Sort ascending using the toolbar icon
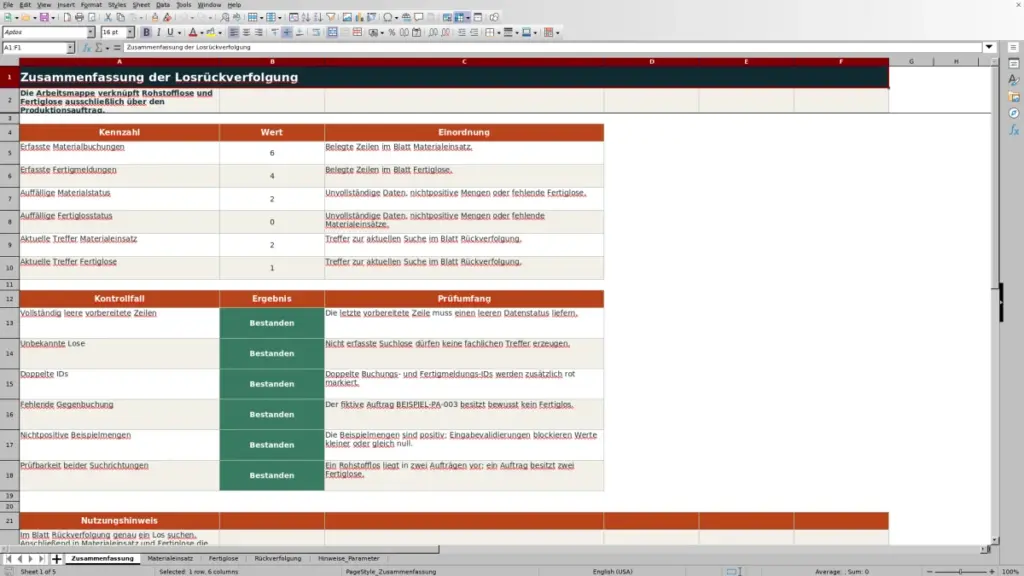Viewport: 1024px width, 576px height. click(306, 18)
